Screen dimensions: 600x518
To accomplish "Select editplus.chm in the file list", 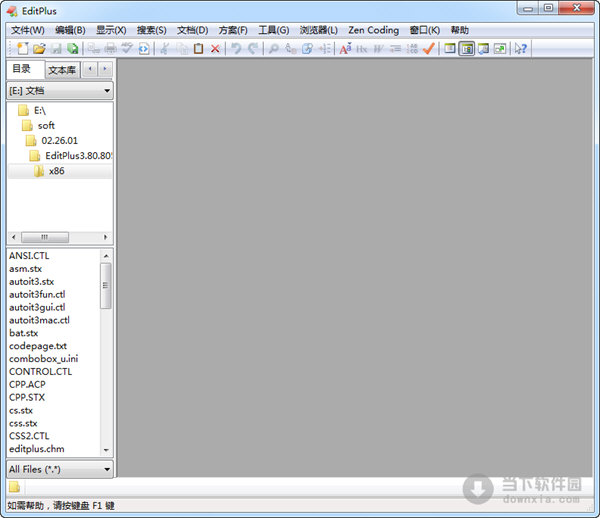I will tap(37, 449).
